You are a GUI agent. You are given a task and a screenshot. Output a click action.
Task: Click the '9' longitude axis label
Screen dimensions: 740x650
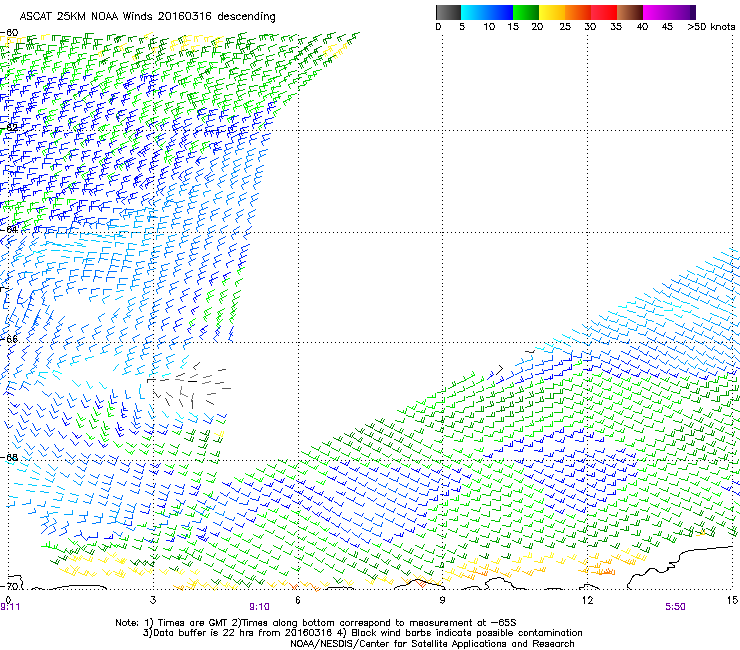tap(442, 600)
